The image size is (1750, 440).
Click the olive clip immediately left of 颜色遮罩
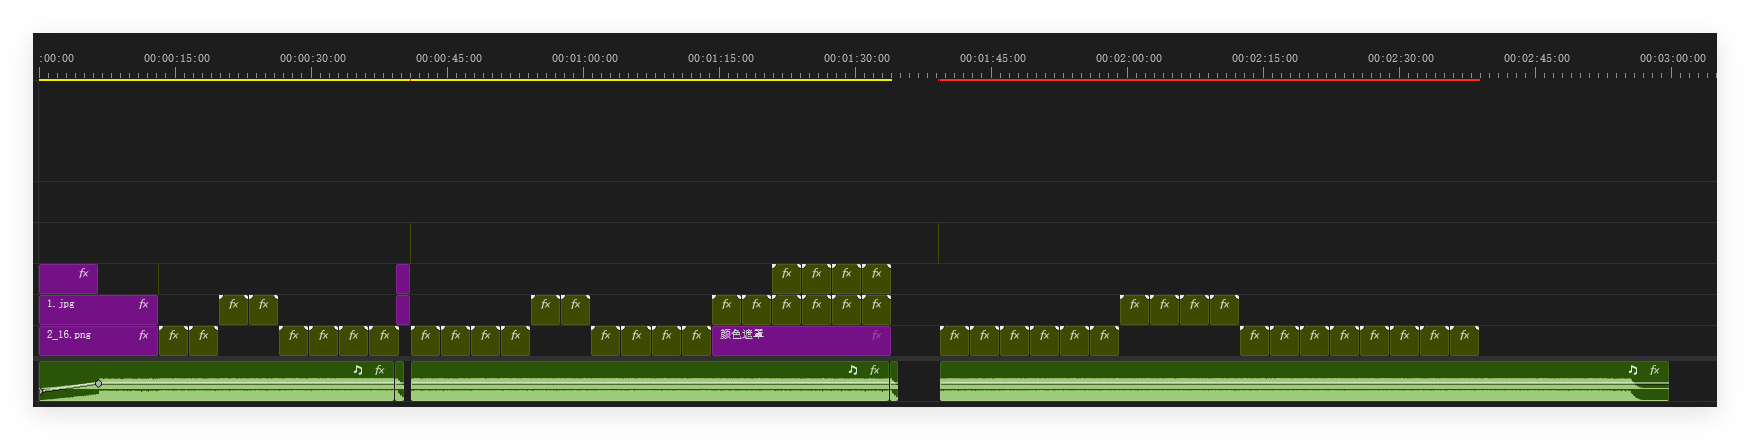pyautogui.click(x=696, y=341)
